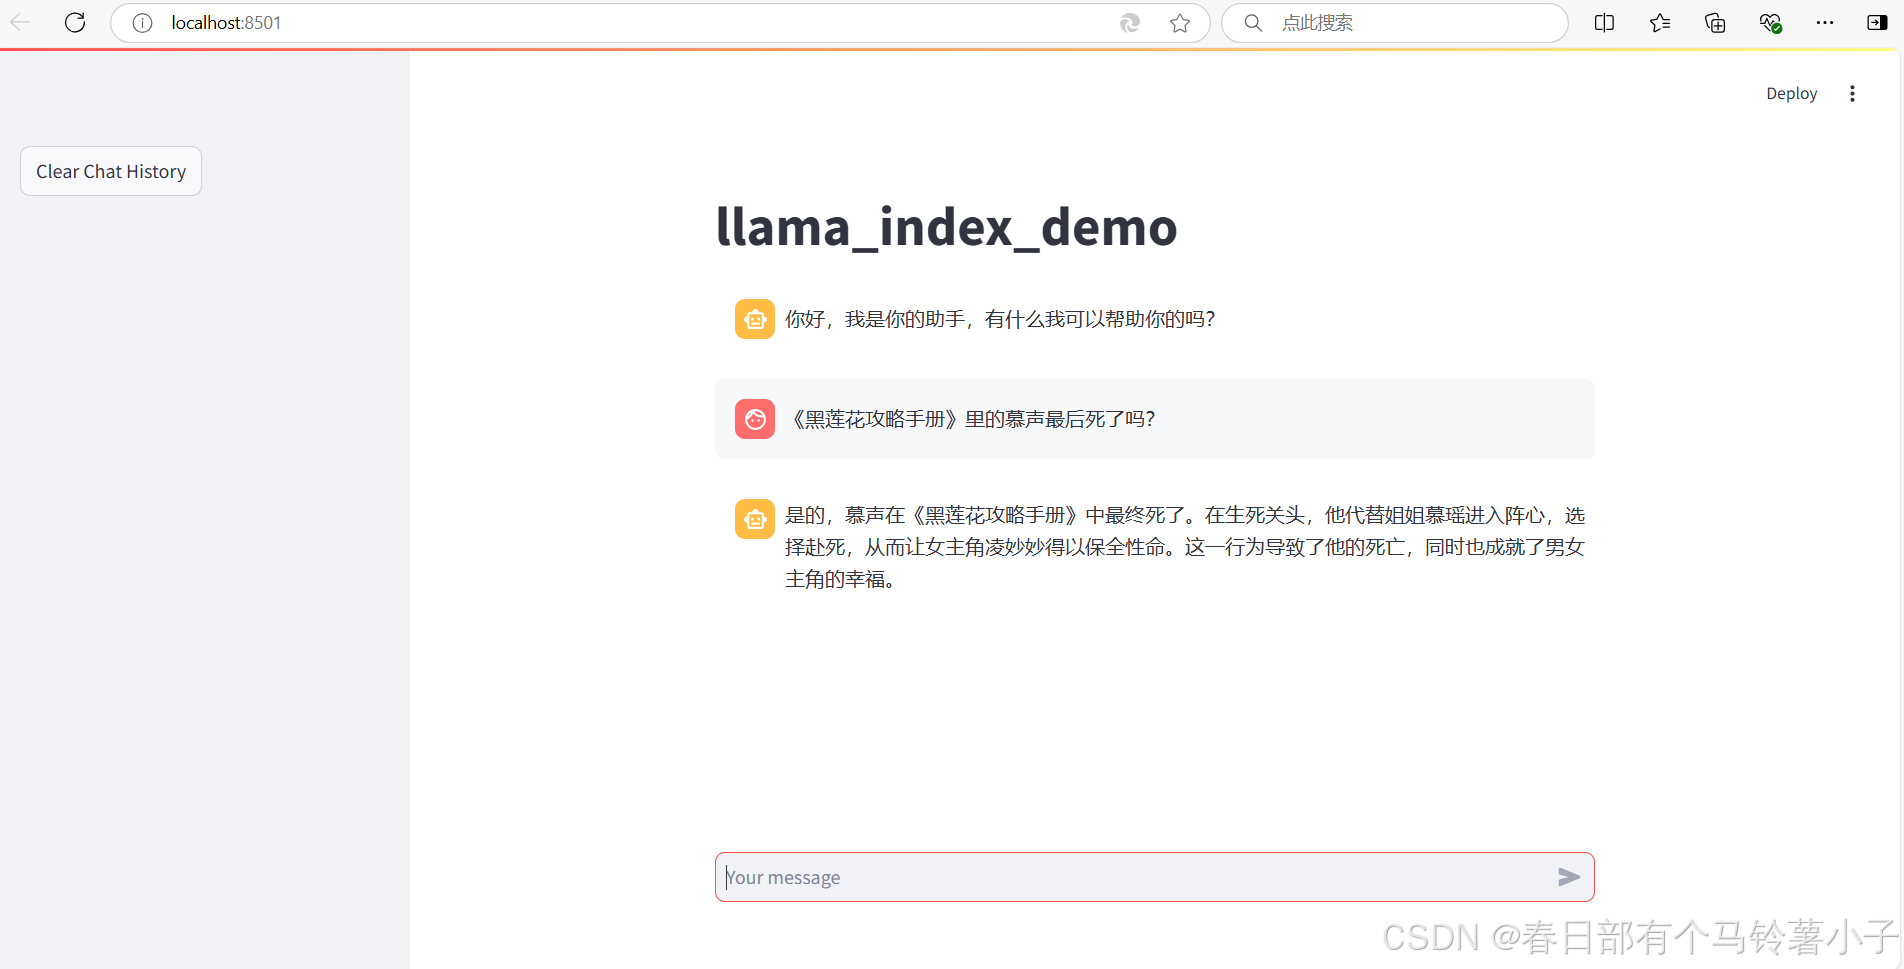
Task: Open the browser ellipsis settings menu
Action: click(1824, 22)
